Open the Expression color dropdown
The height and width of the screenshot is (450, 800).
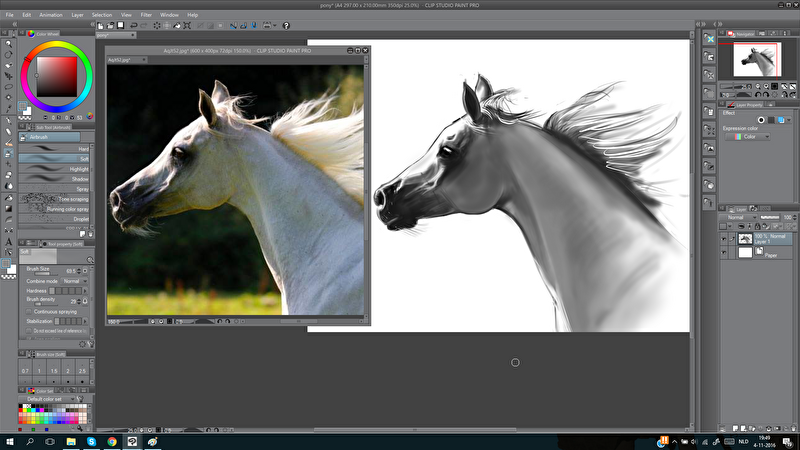[747, 137]
